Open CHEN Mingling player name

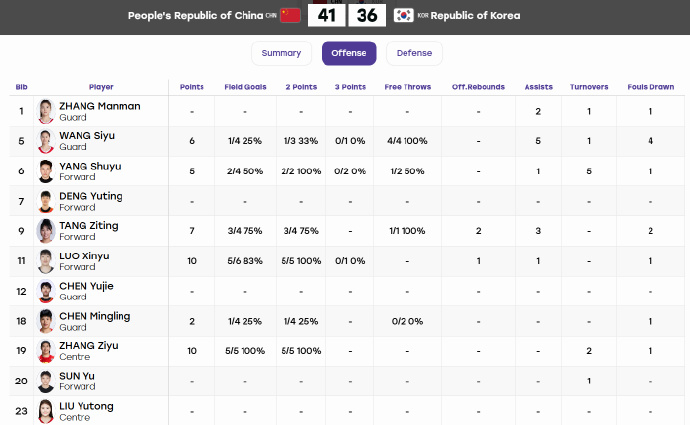[95, 316]
